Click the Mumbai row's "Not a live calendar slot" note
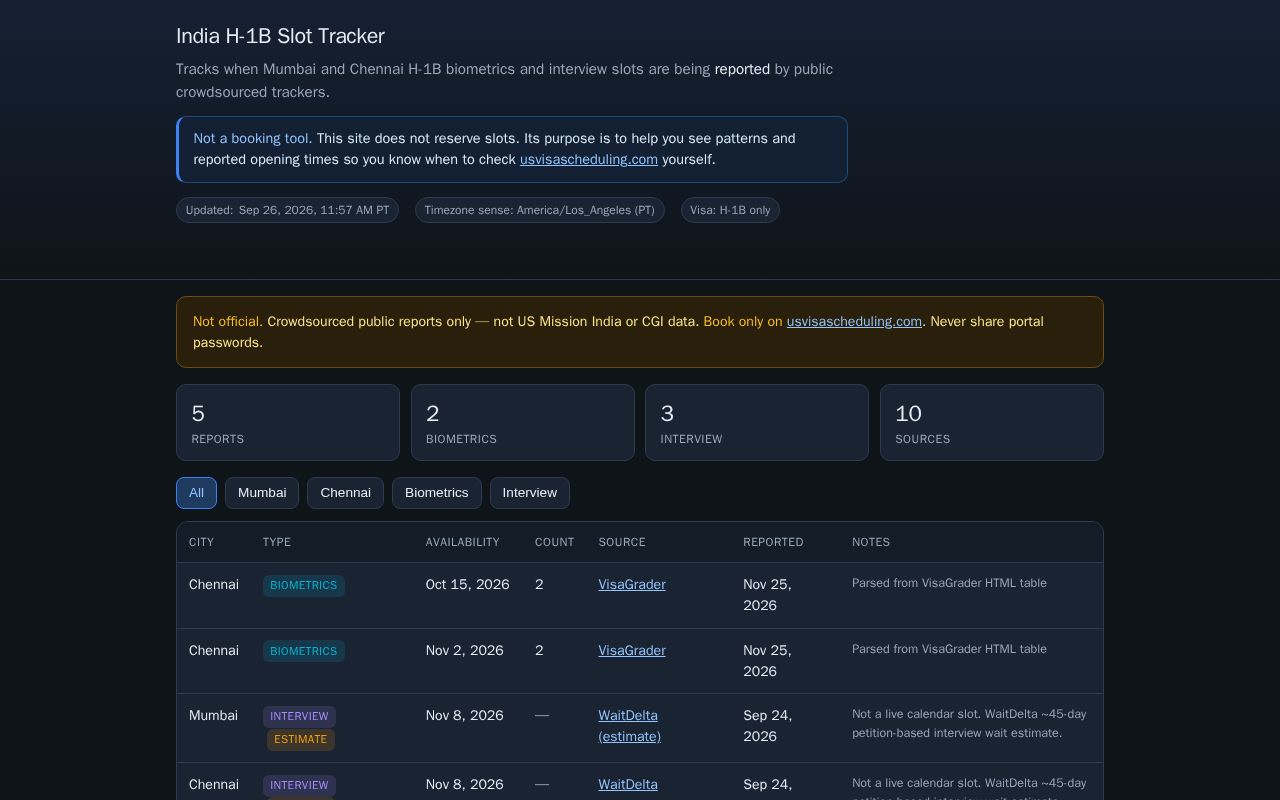Screen dimensions: 1280x800 pos(969,724)
